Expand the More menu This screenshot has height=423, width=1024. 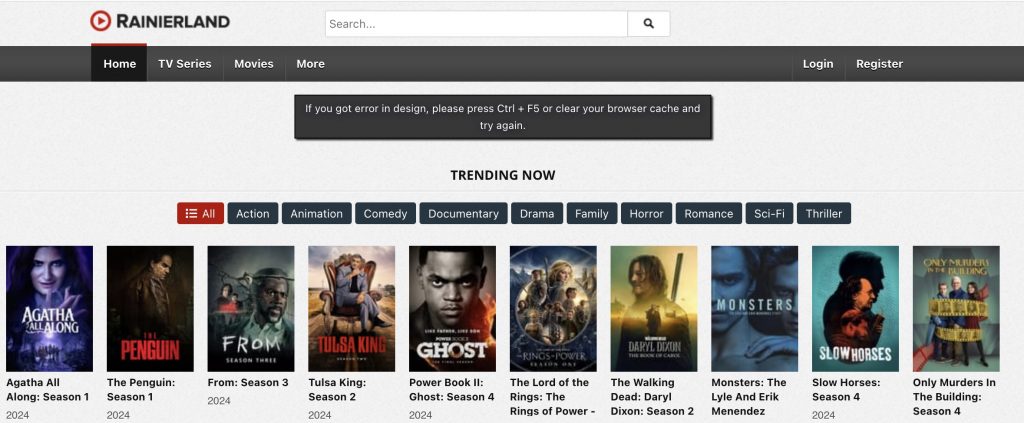310,64
